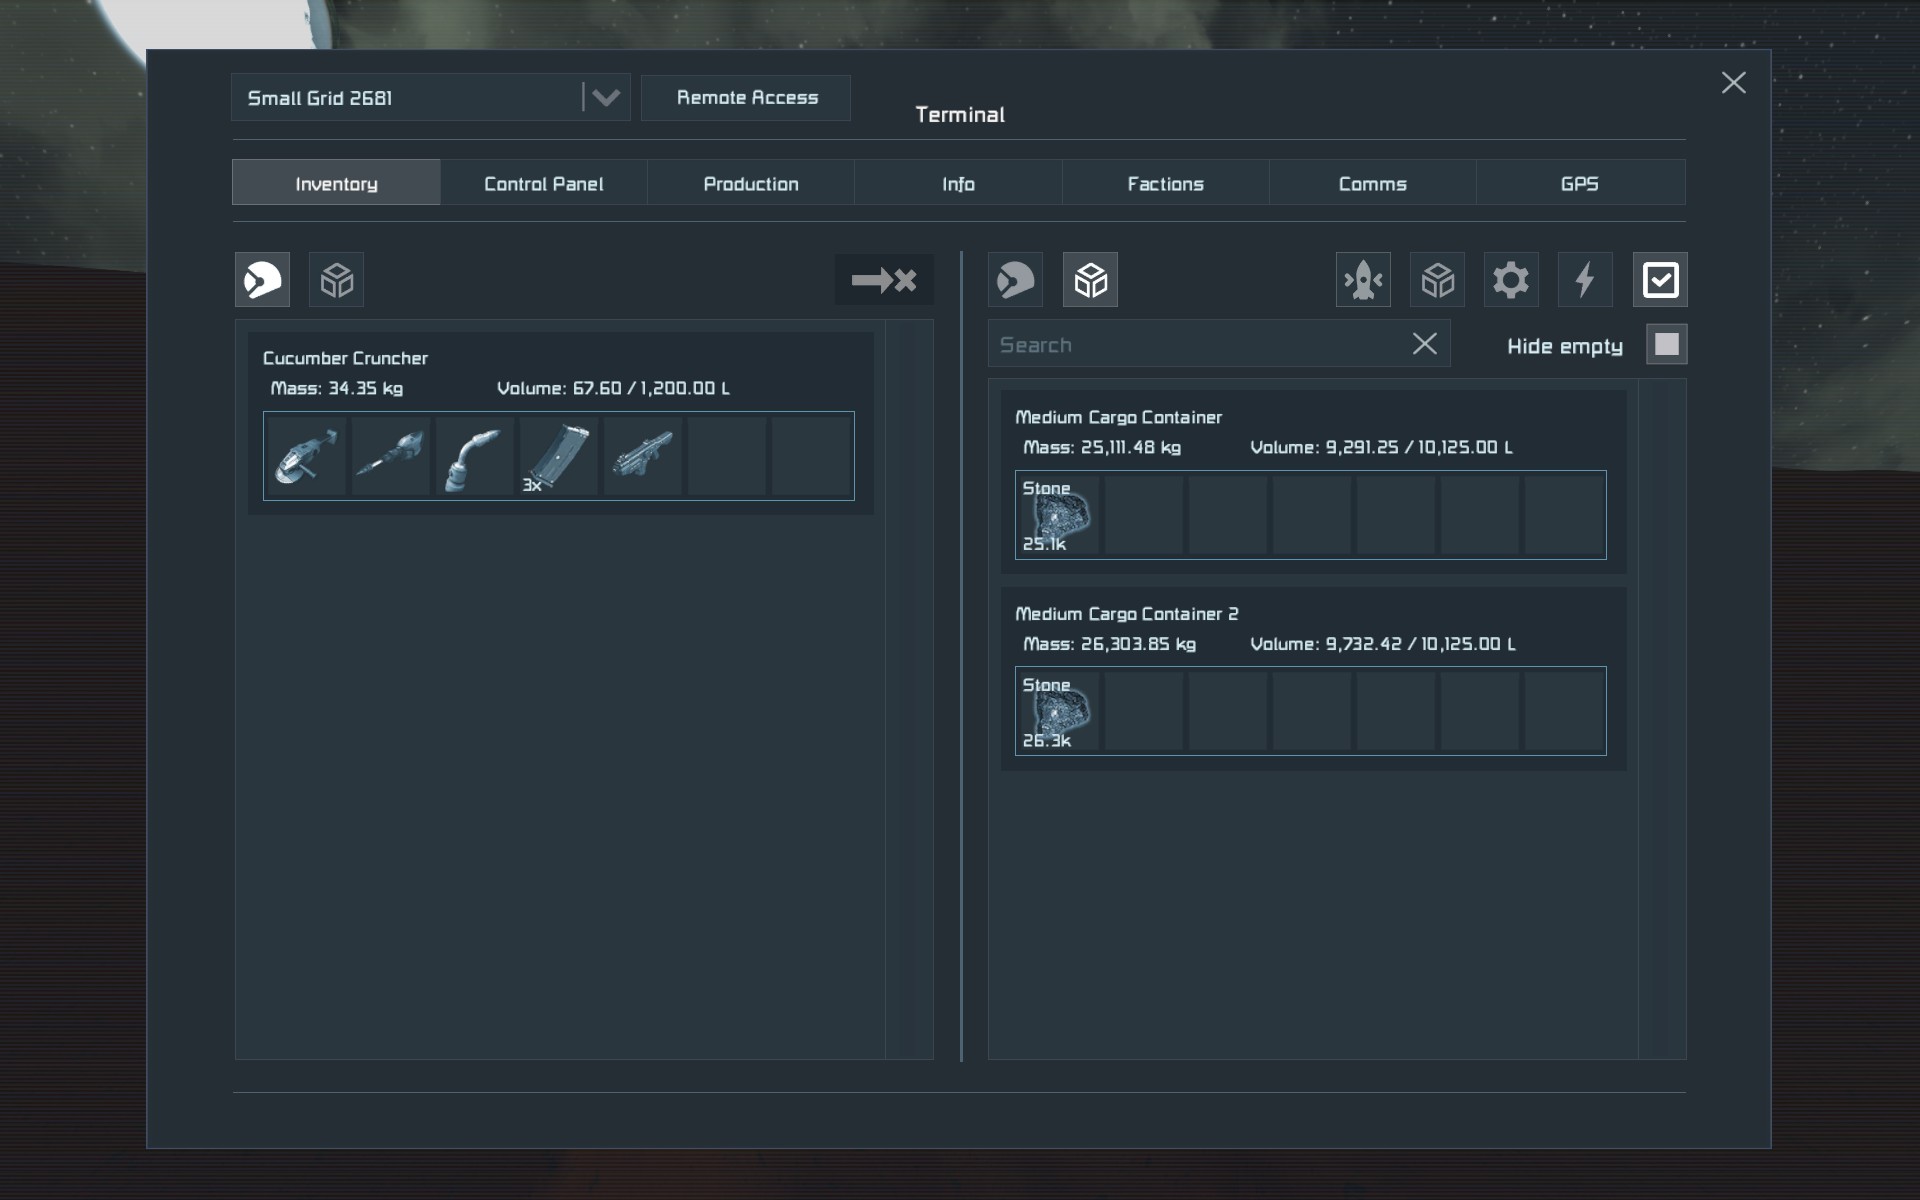Filter by storage cargo cube icon

(x=1437, y=279)
